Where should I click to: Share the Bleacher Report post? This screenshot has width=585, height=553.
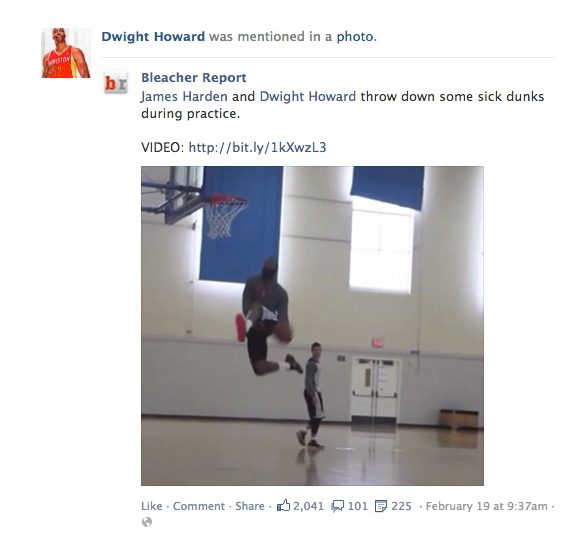point(250,506)
